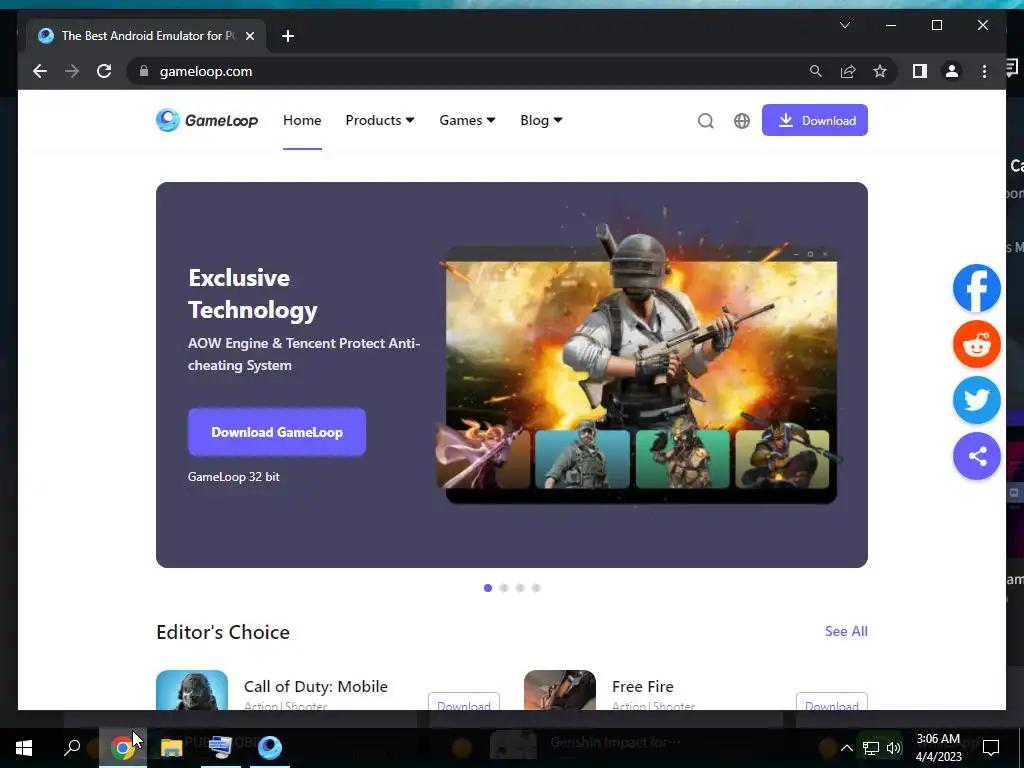The image size is (1024, 768).
Task: Open Chrome side panel icon
Action: pyautogui.click(x=920, y=71)
